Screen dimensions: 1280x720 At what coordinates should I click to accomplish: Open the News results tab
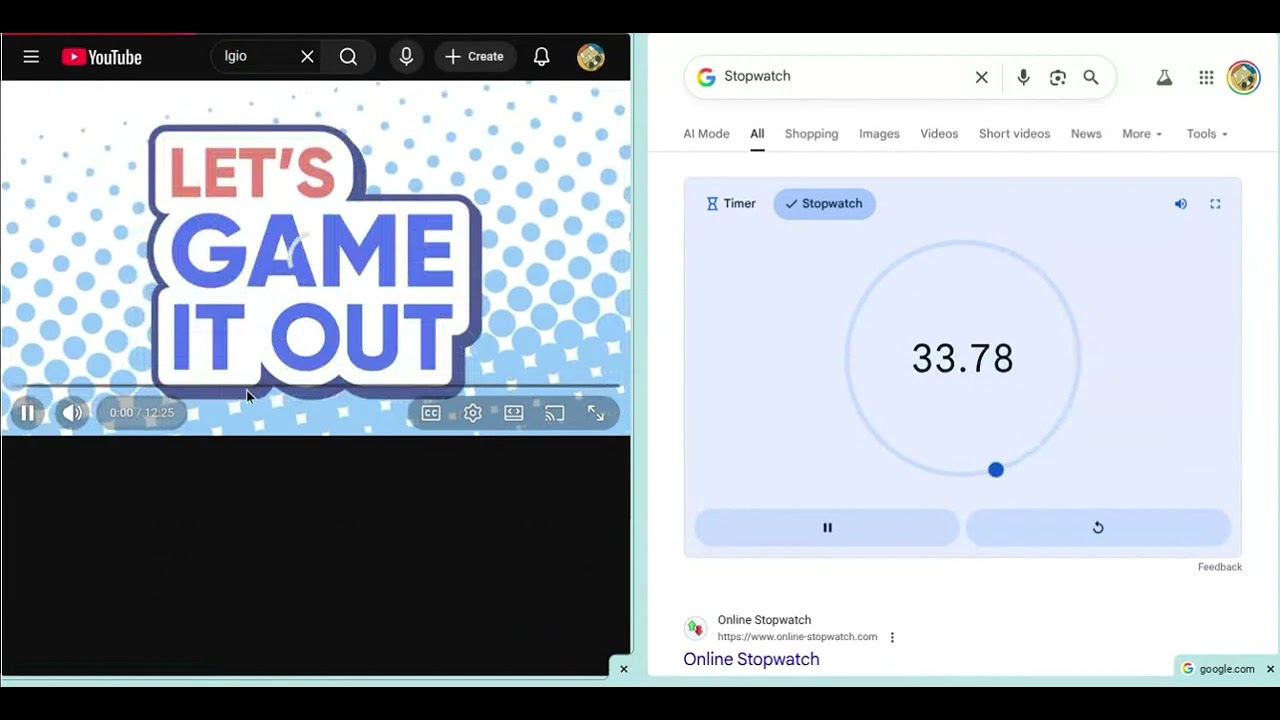(x=1086, y=134)
